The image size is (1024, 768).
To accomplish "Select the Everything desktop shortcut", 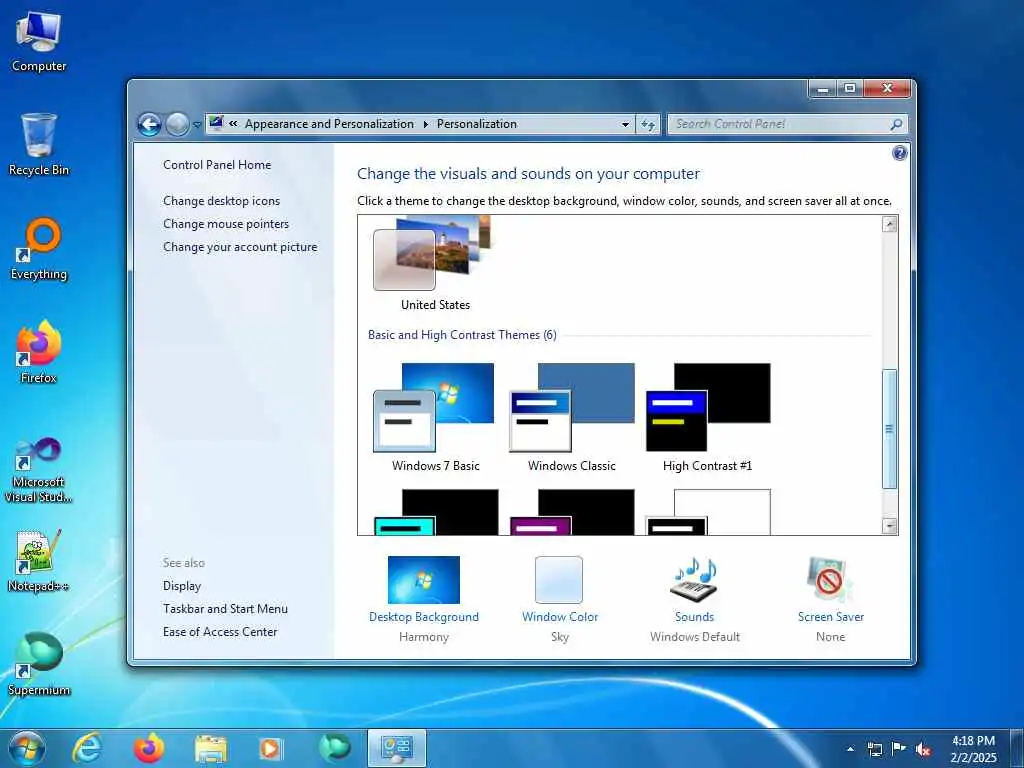I will [39, 249].
